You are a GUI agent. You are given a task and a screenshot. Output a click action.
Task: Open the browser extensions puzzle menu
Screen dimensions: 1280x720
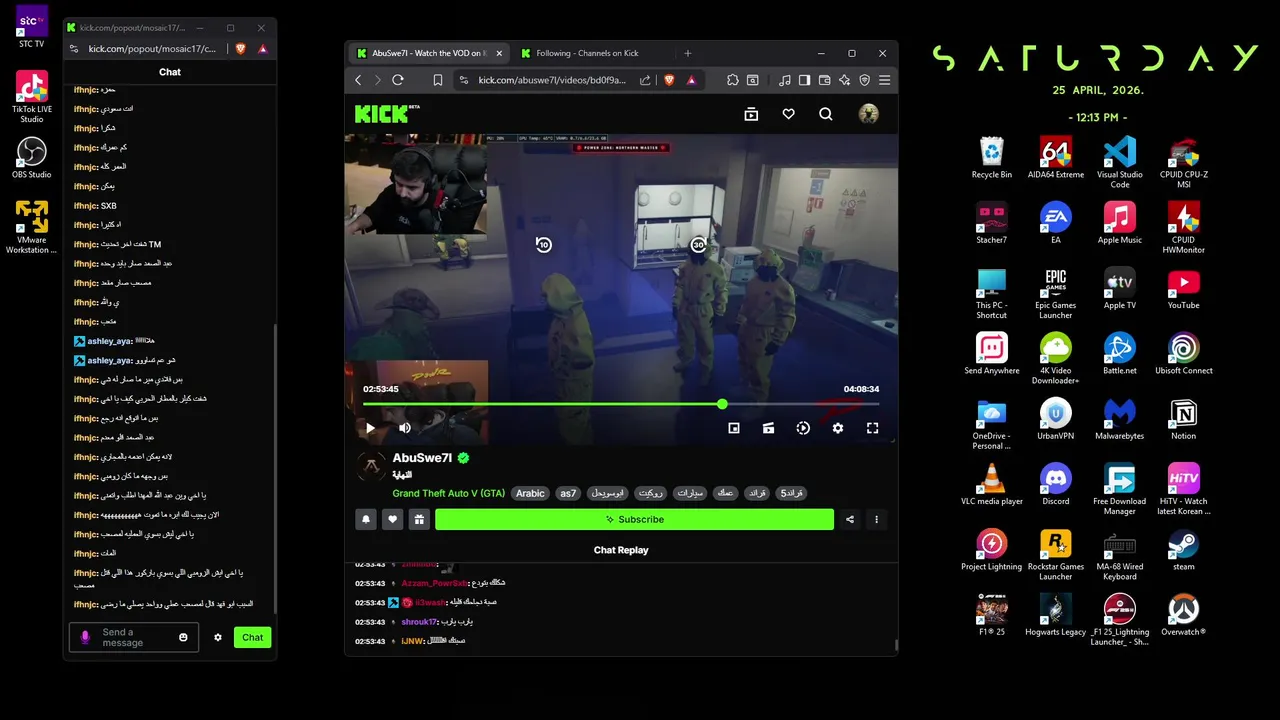tap(732, 80)
